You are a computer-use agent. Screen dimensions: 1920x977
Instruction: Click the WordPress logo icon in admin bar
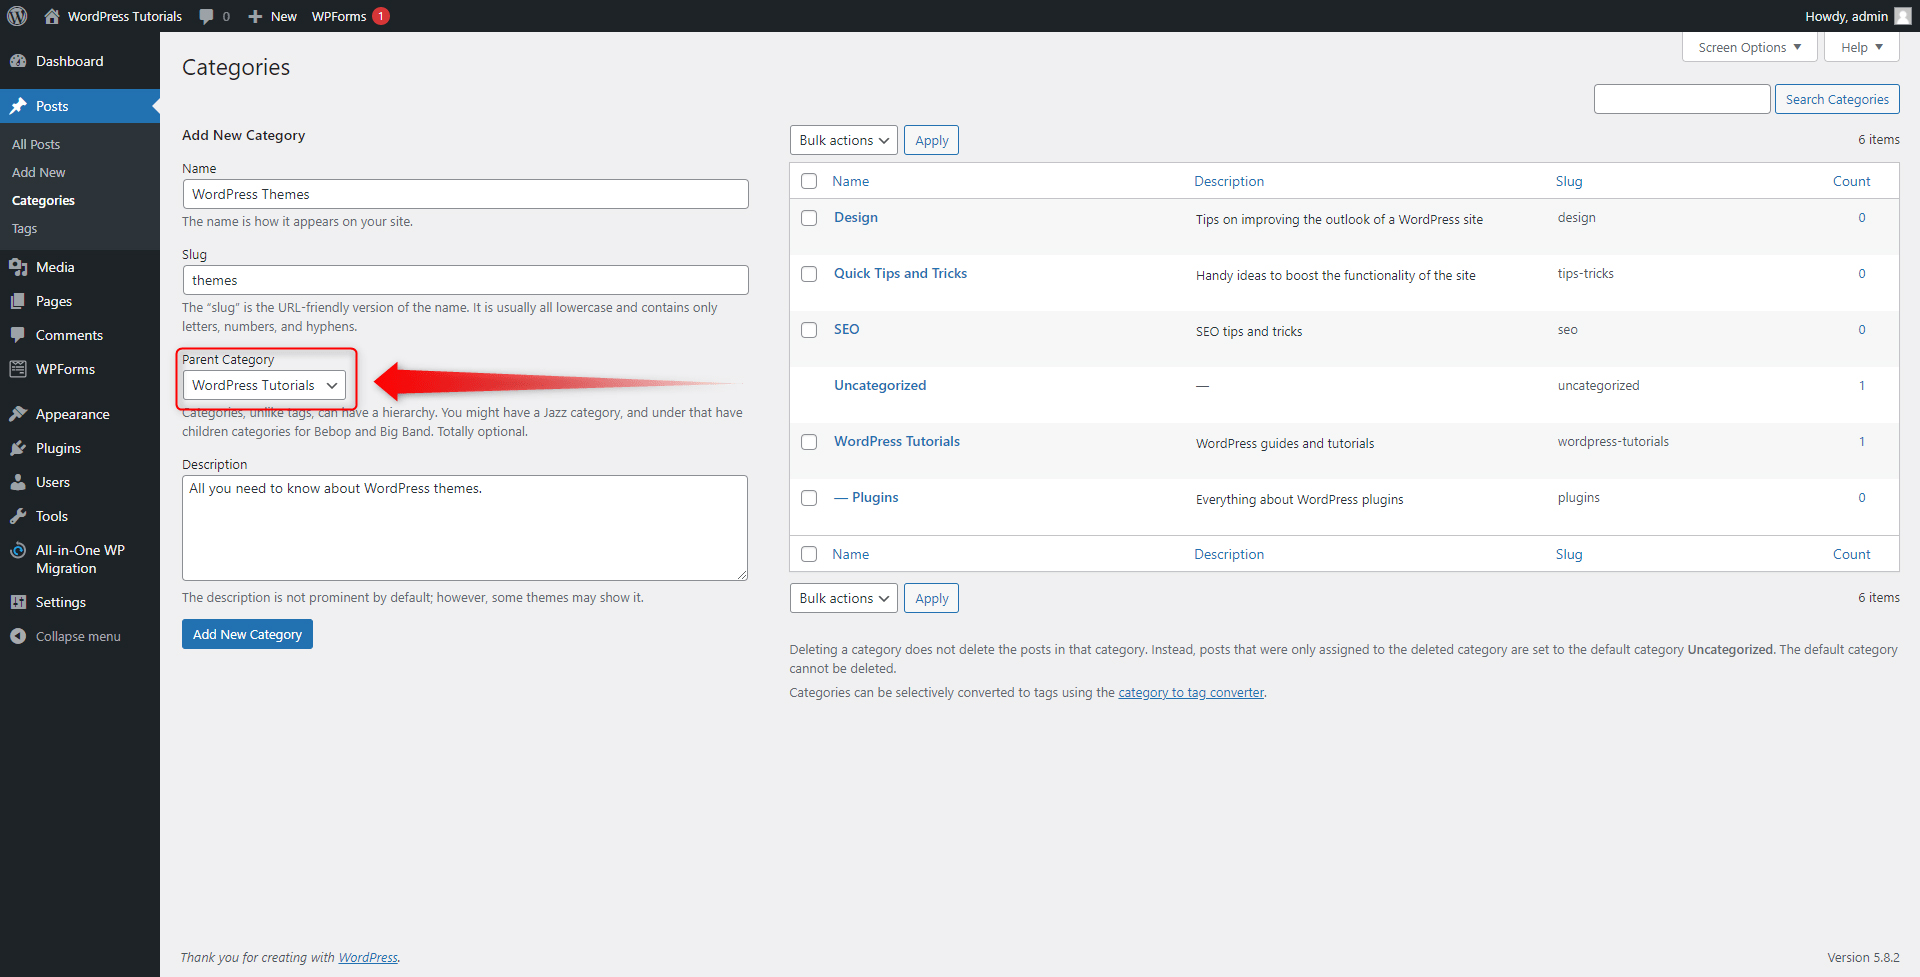click(17, 16)
